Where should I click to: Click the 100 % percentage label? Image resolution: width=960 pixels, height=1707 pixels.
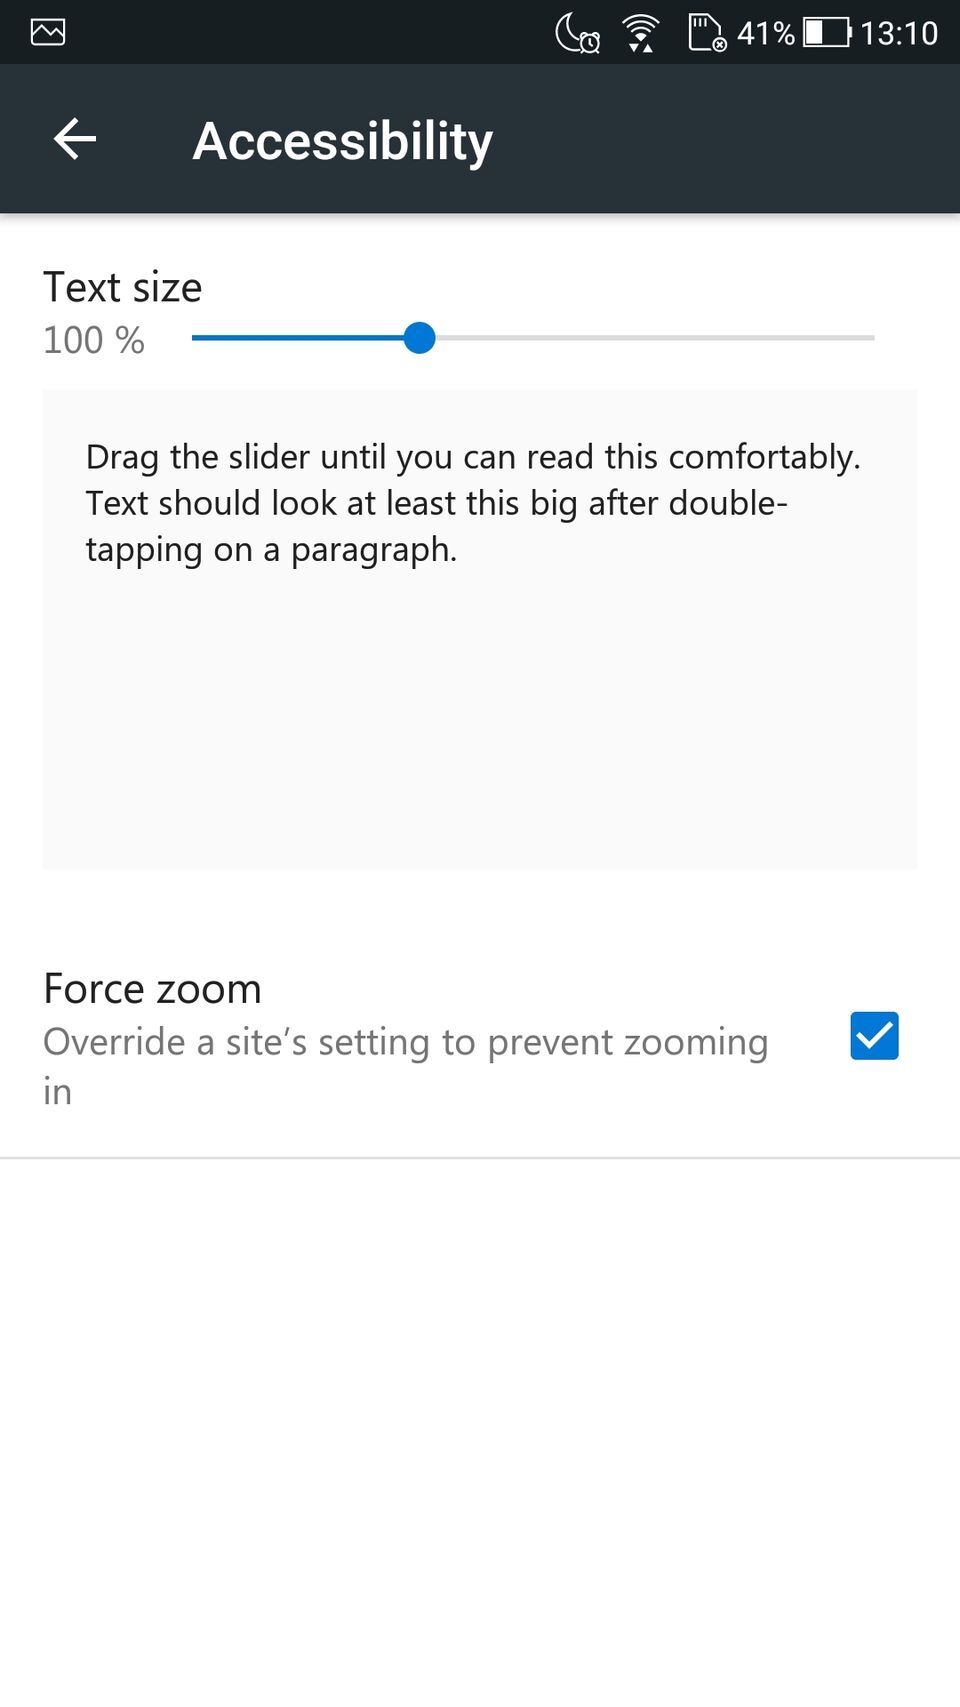point(92,340)
